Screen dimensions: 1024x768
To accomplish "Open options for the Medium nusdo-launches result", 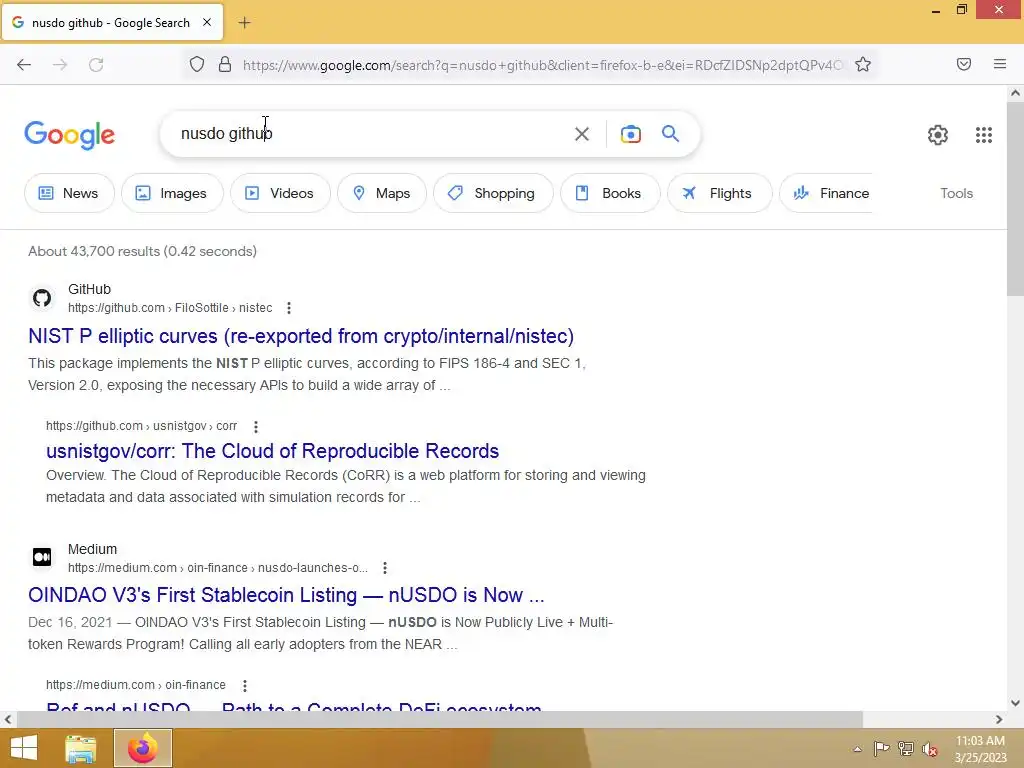I will pos(385,568).
